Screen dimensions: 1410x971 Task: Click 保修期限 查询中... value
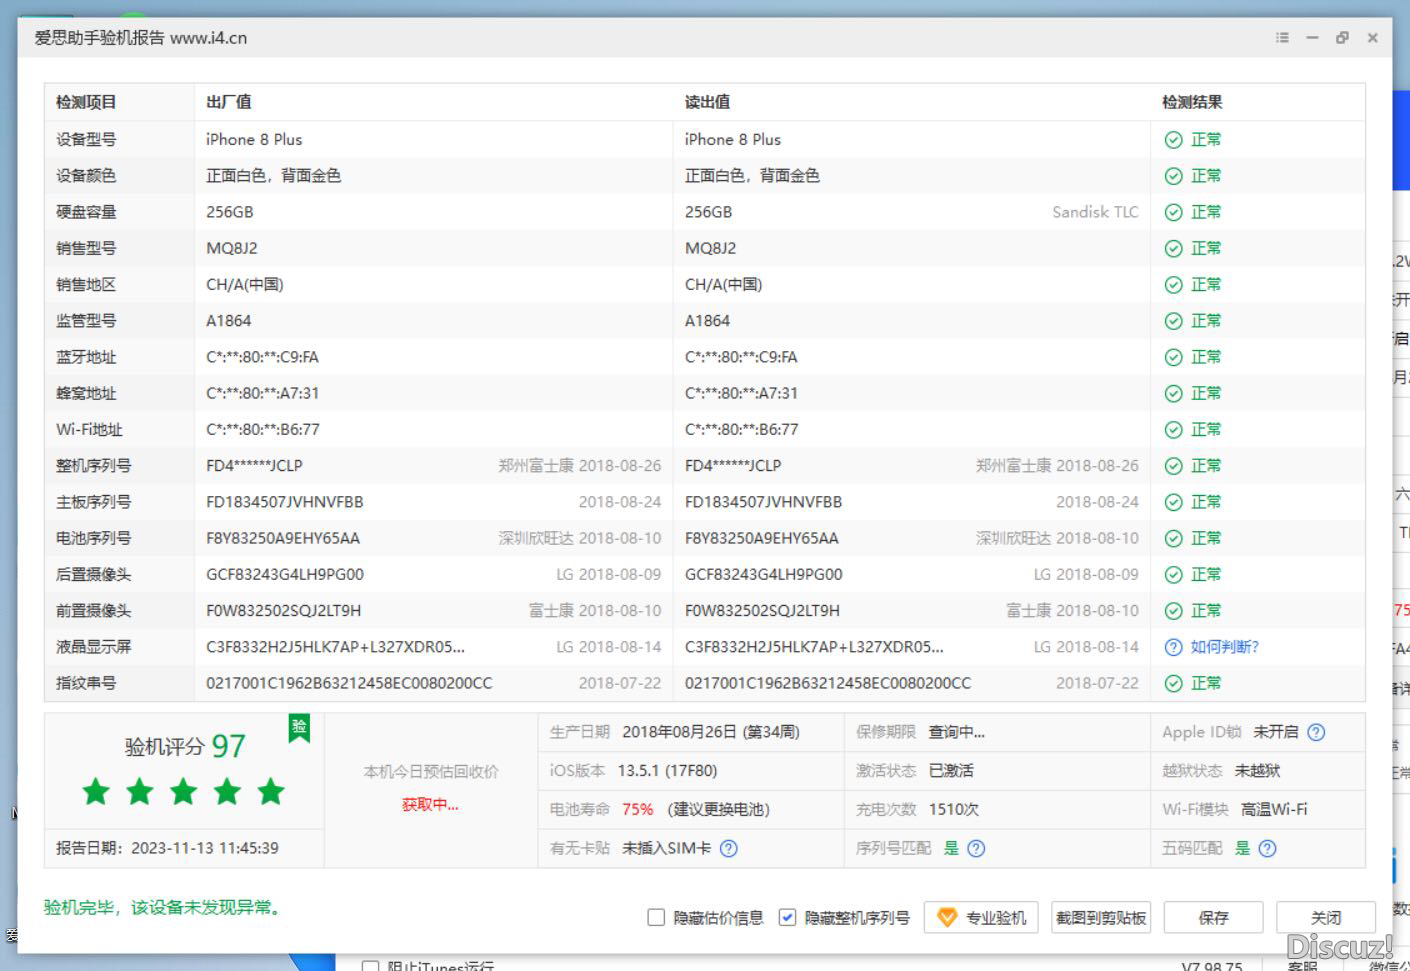(957, 732)
